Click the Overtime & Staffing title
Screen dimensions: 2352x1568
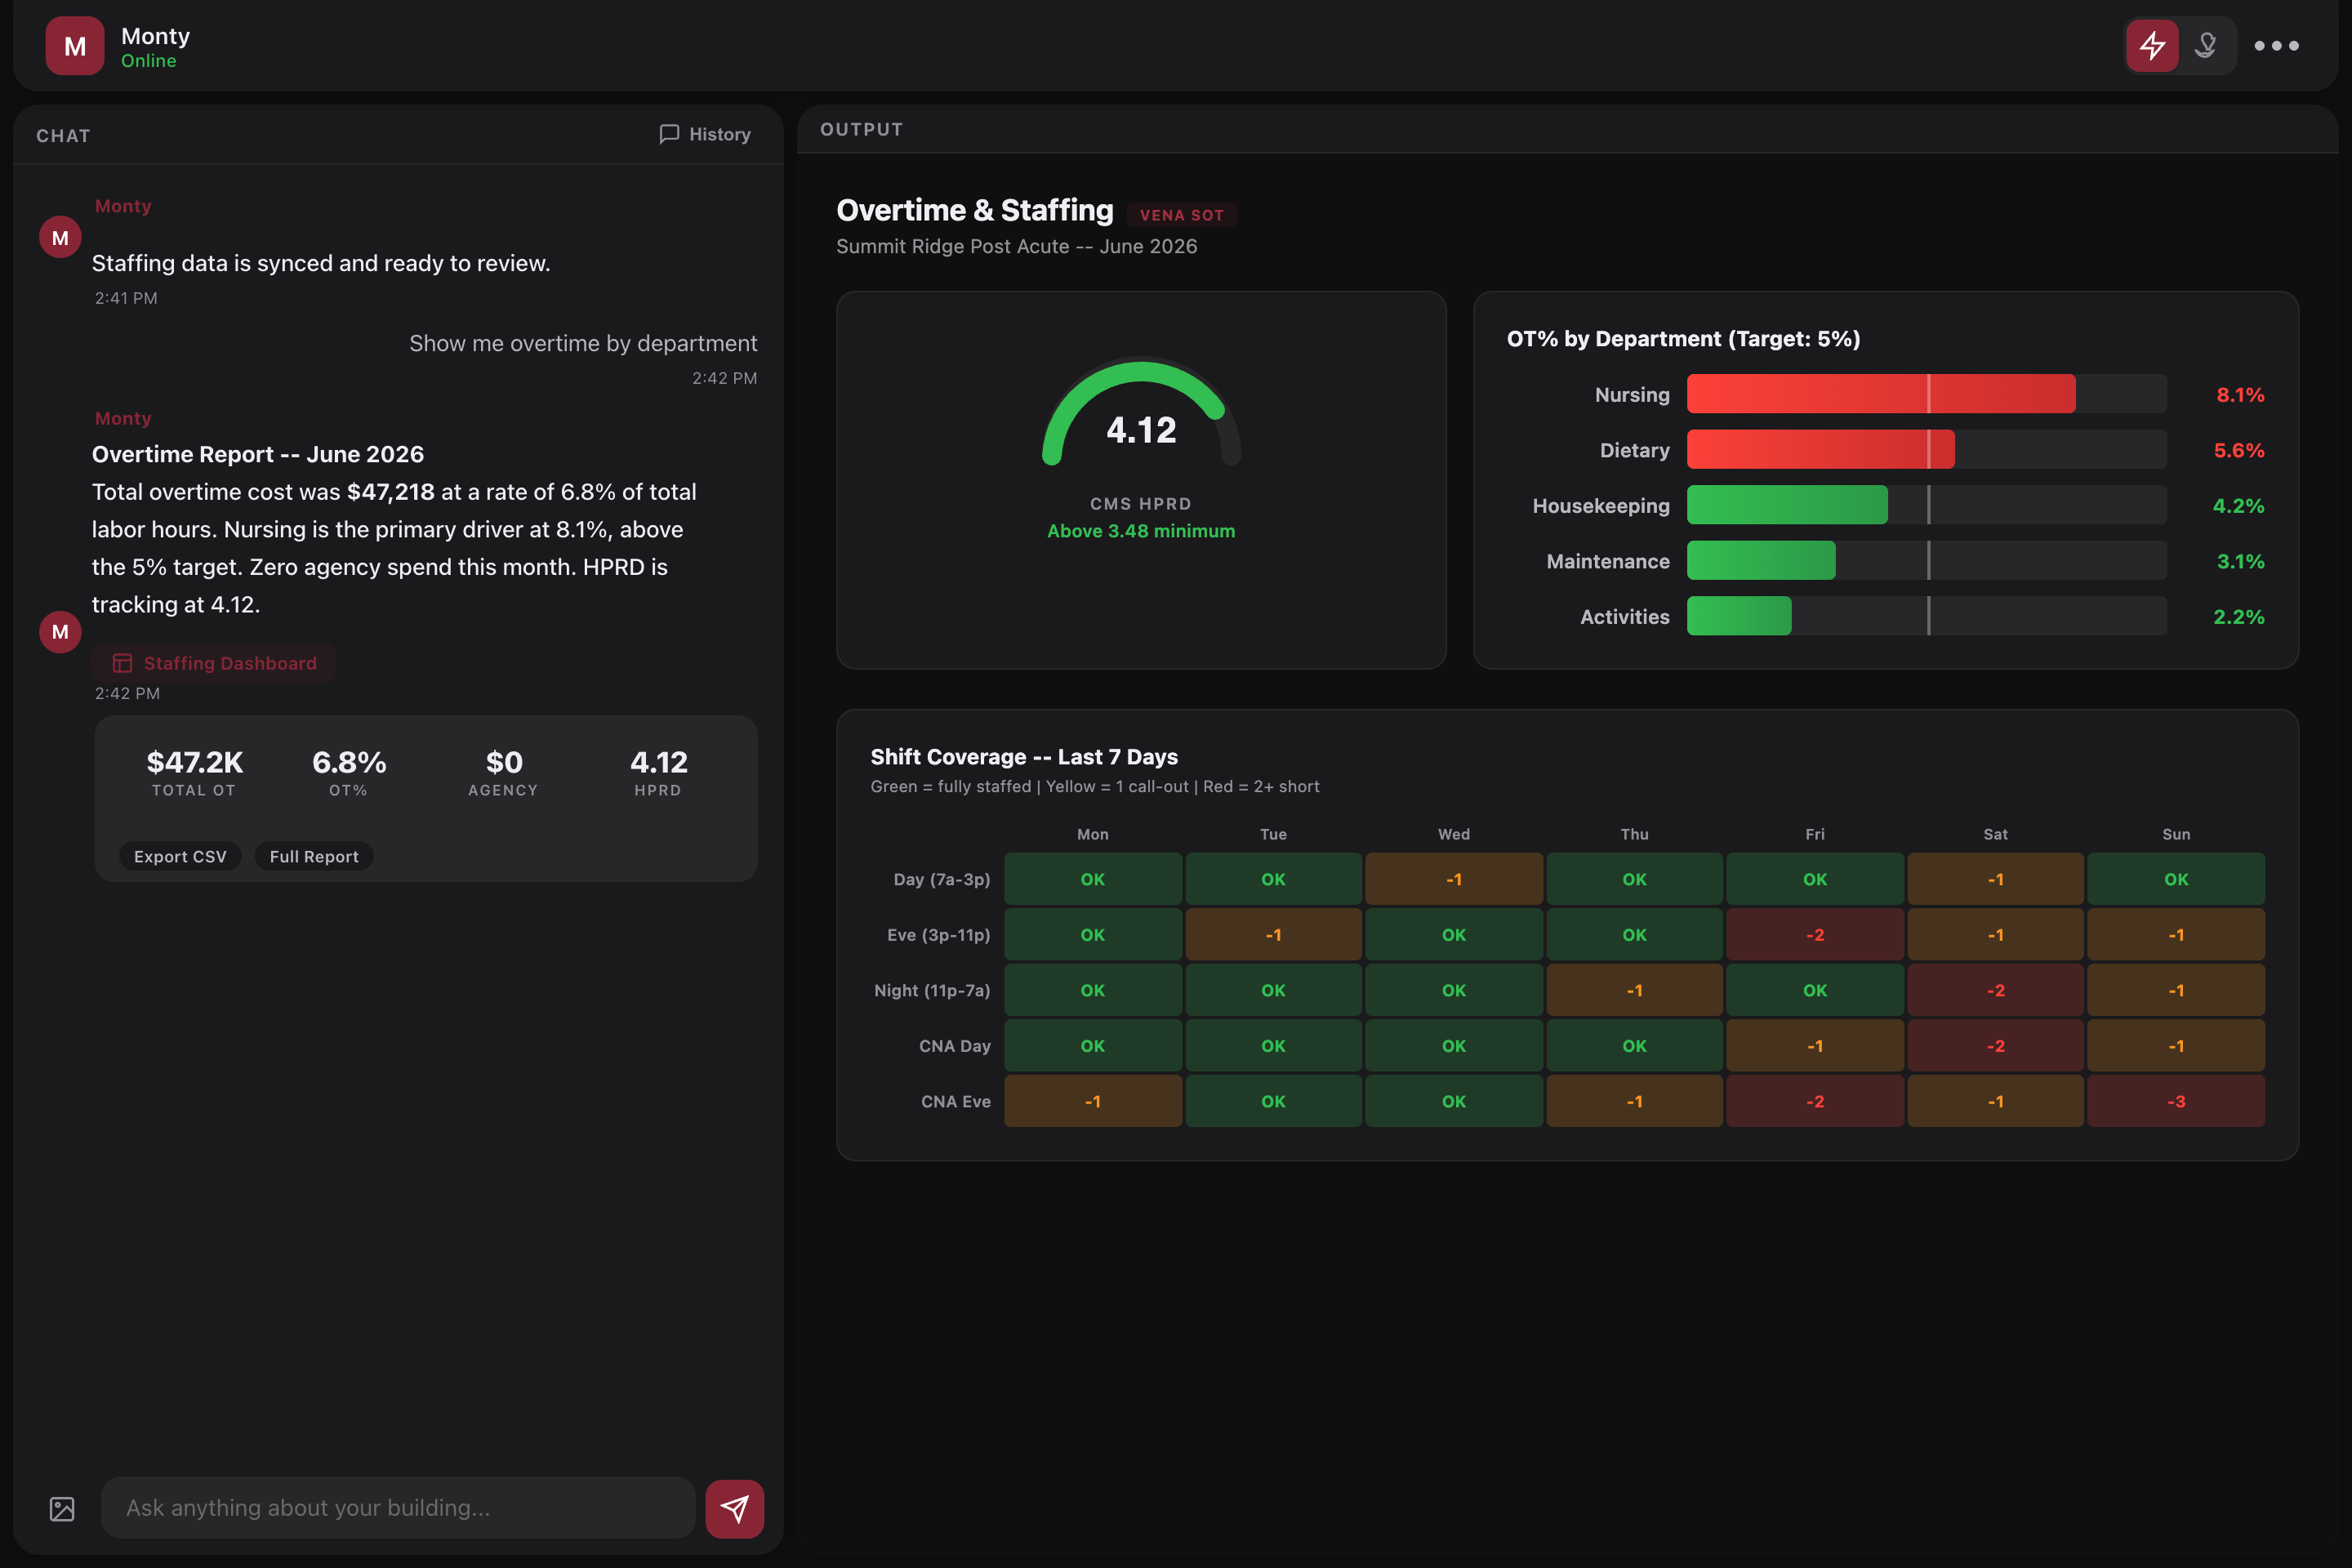[974, 210]
